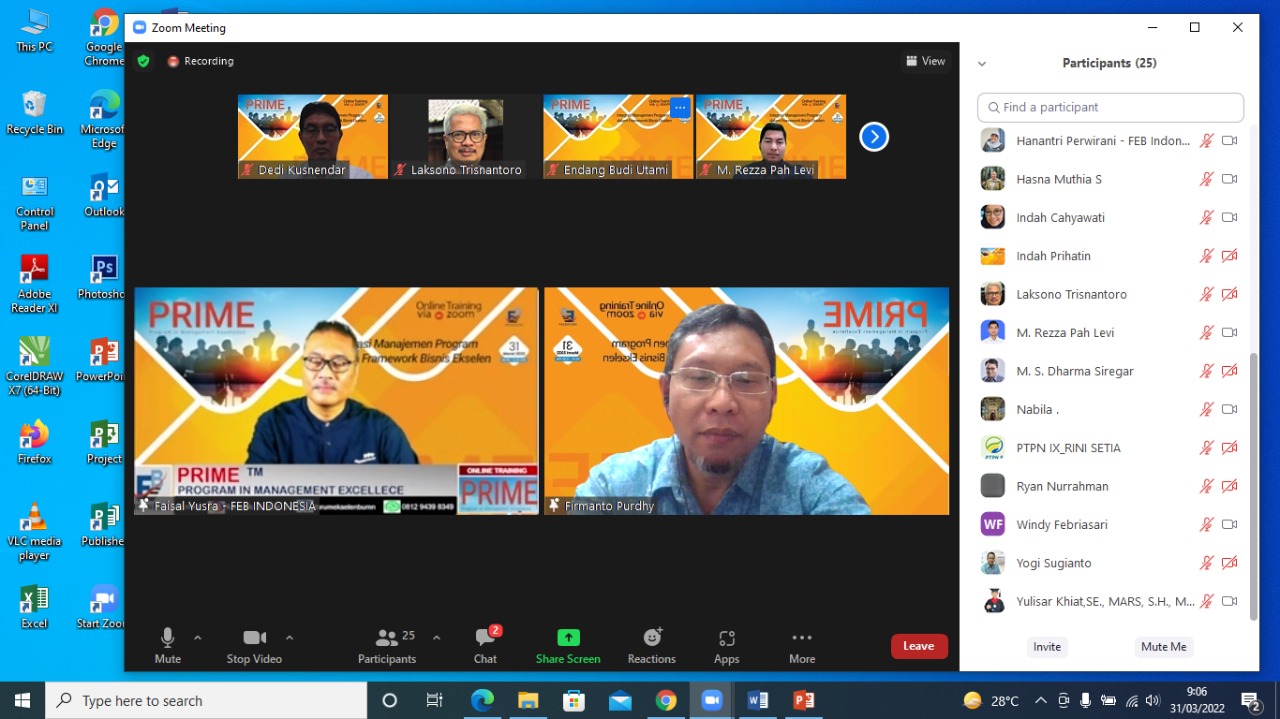The height and width of the screenshot is (719, 1280).
Task: Open Firefox desktop icon
Action: [x=34, y=441]
